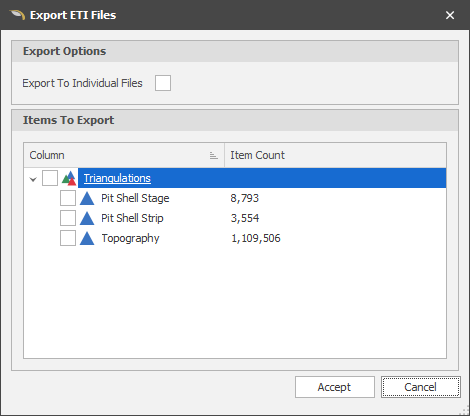Viewport: 470px width, 416px height.
Task: Tick the Topography checkbox
Action: coord(68,238)
